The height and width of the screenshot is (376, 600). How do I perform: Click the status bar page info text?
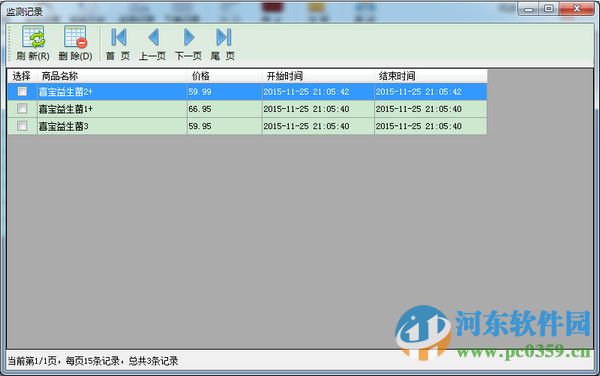[93, 361]
